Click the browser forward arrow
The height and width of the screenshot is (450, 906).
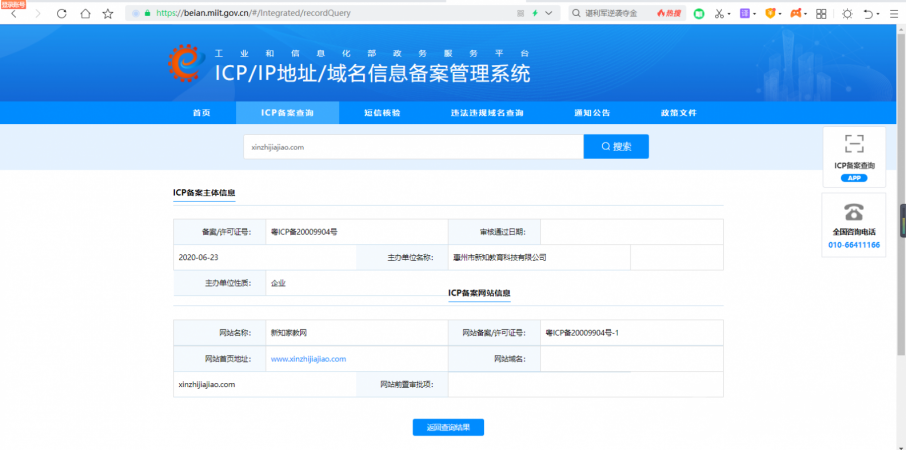click(38, 13)
